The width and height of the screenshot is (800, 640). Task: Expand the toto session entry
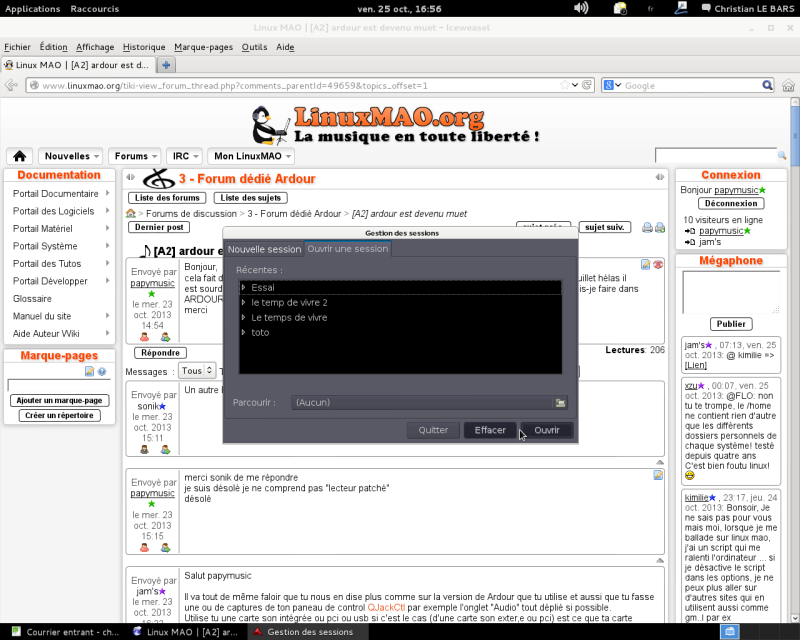(244, 332)
